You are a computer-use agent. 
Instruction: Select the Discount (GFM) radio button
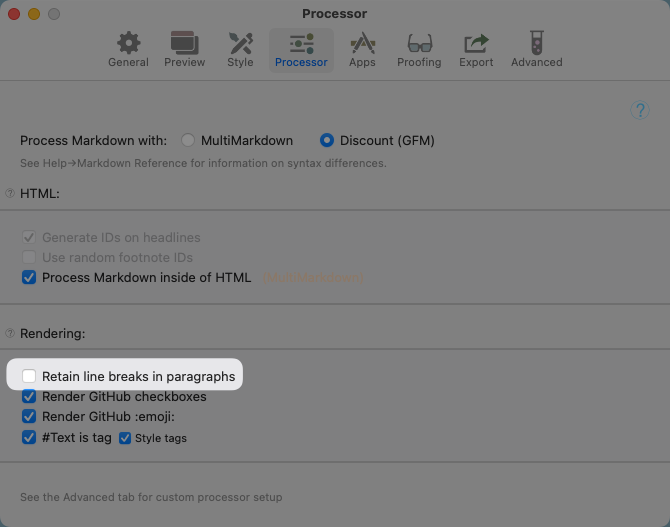327,141
